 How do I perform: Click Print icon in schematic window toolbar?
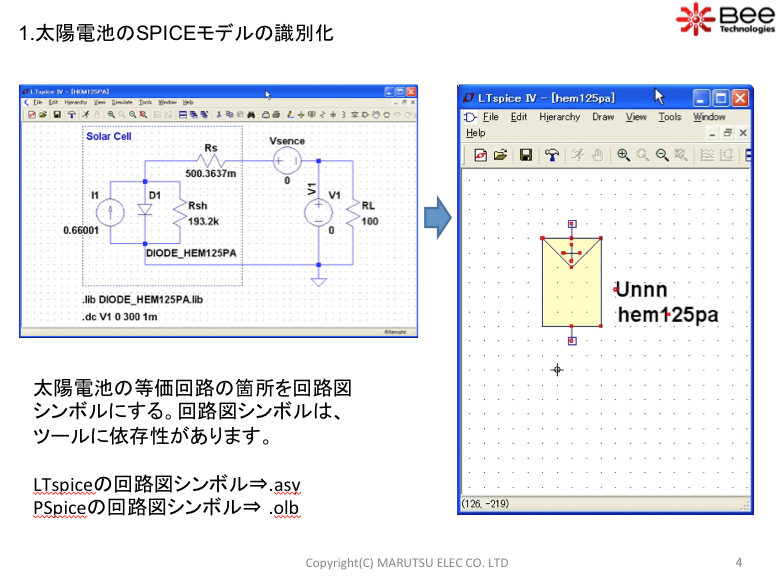(x=276, y=115)
